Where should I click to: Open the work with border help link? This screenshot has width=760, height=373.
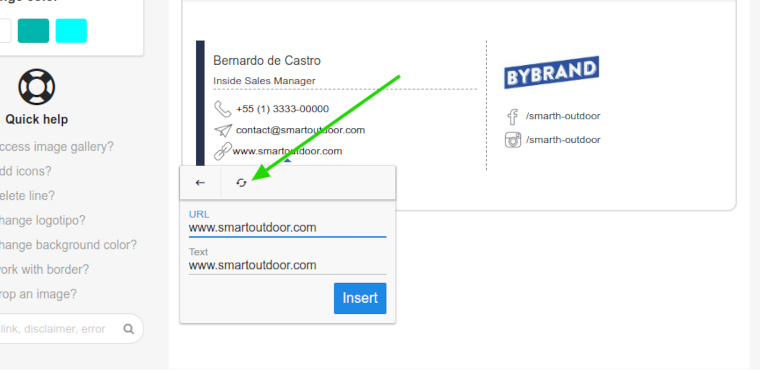[x=45, y=270]
